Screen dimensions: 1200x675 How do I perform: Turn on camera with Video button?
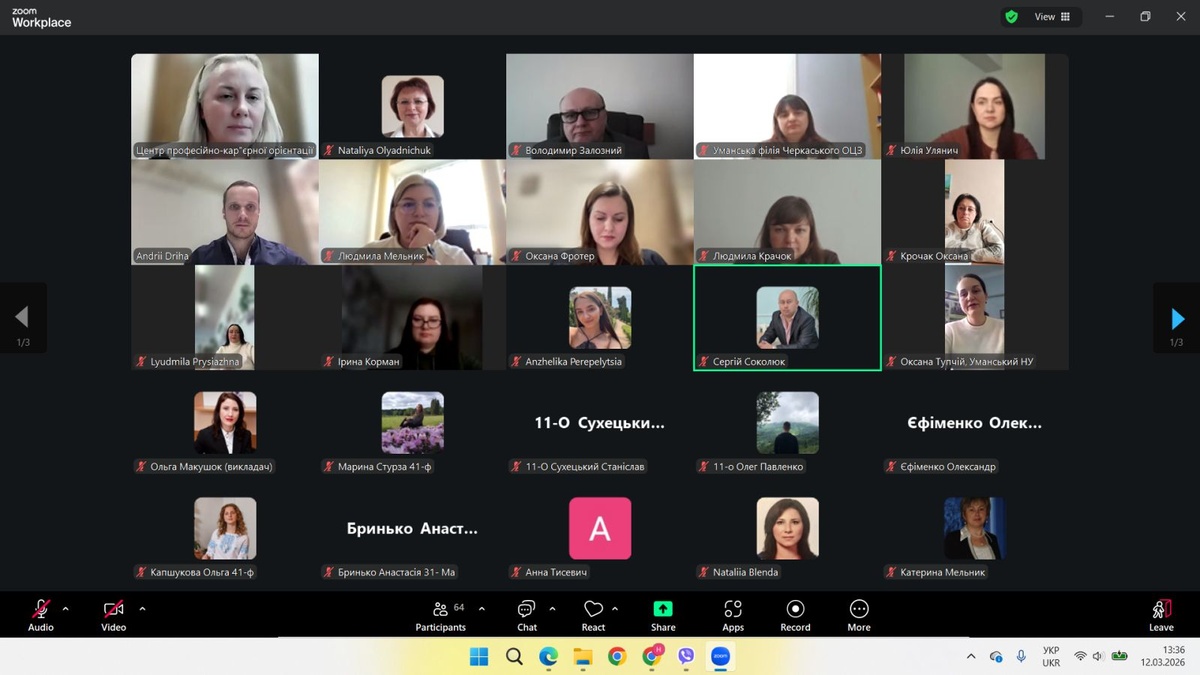114,615
